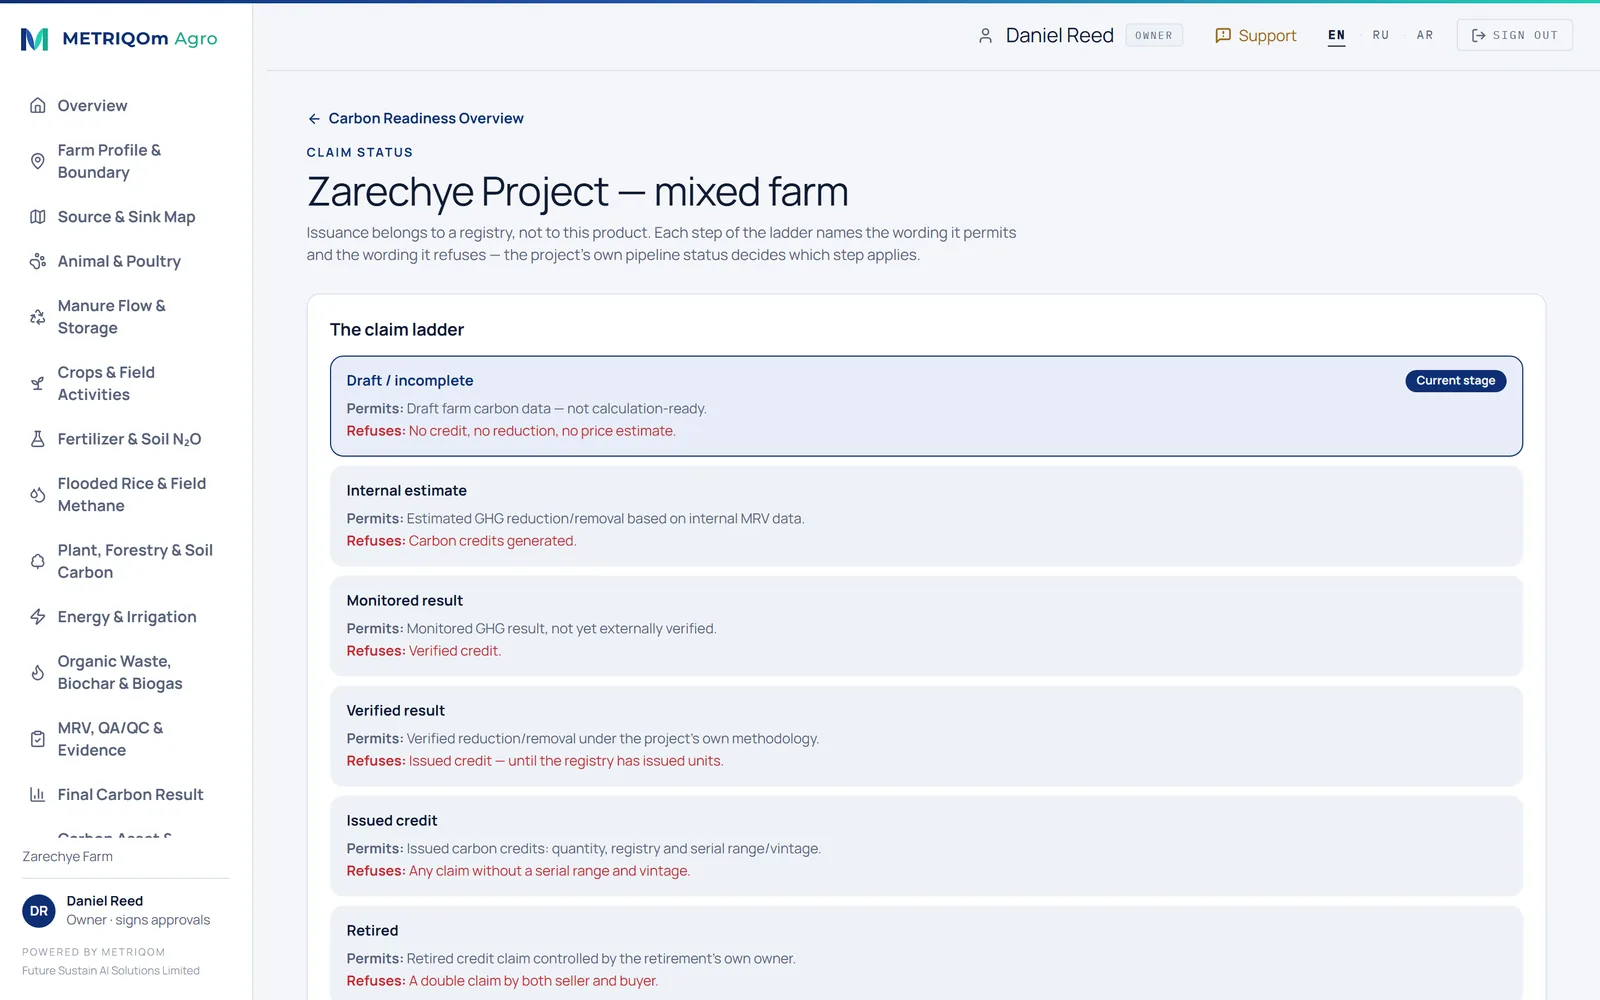Click the MRV clipboard check icon
Screen dimensions: 1600x1000
pos(38,739)
